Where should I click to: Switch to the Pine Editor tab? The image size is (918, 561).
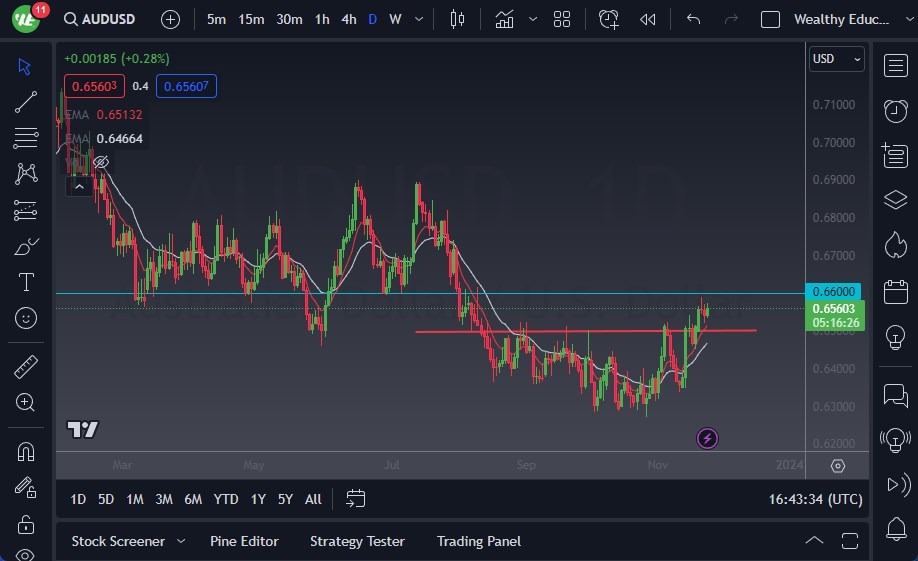point(244,541)
